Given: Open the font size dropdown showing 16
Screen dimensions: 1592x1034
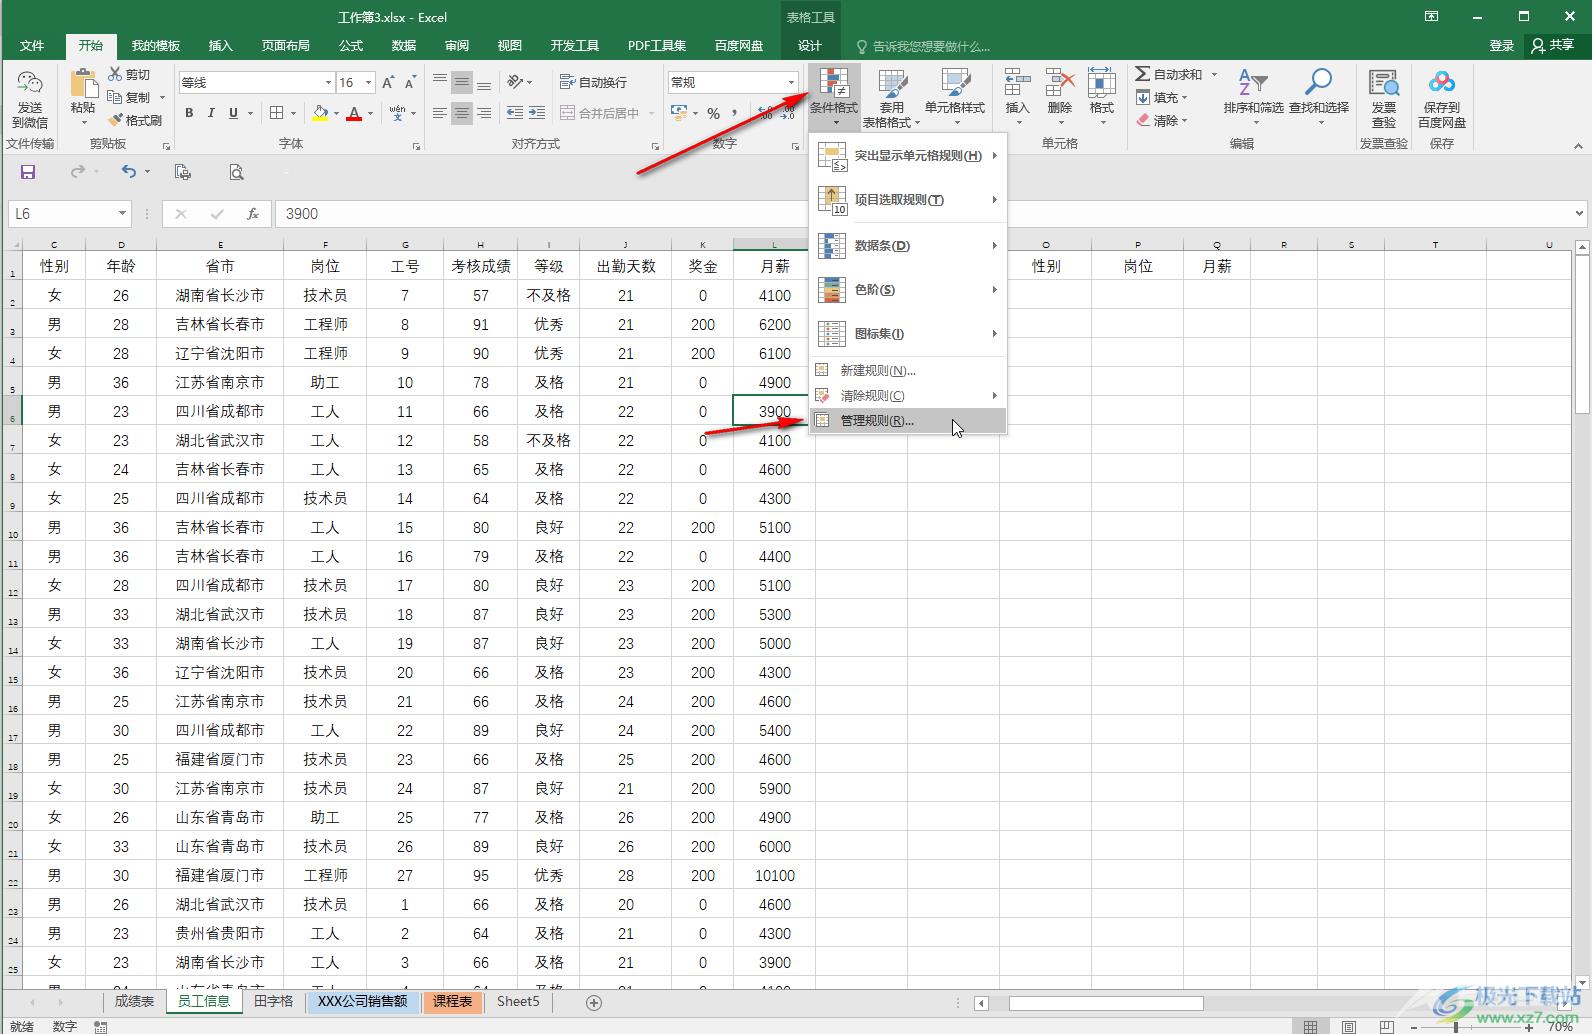Looking at the screenshot, I should click(369, 82).
